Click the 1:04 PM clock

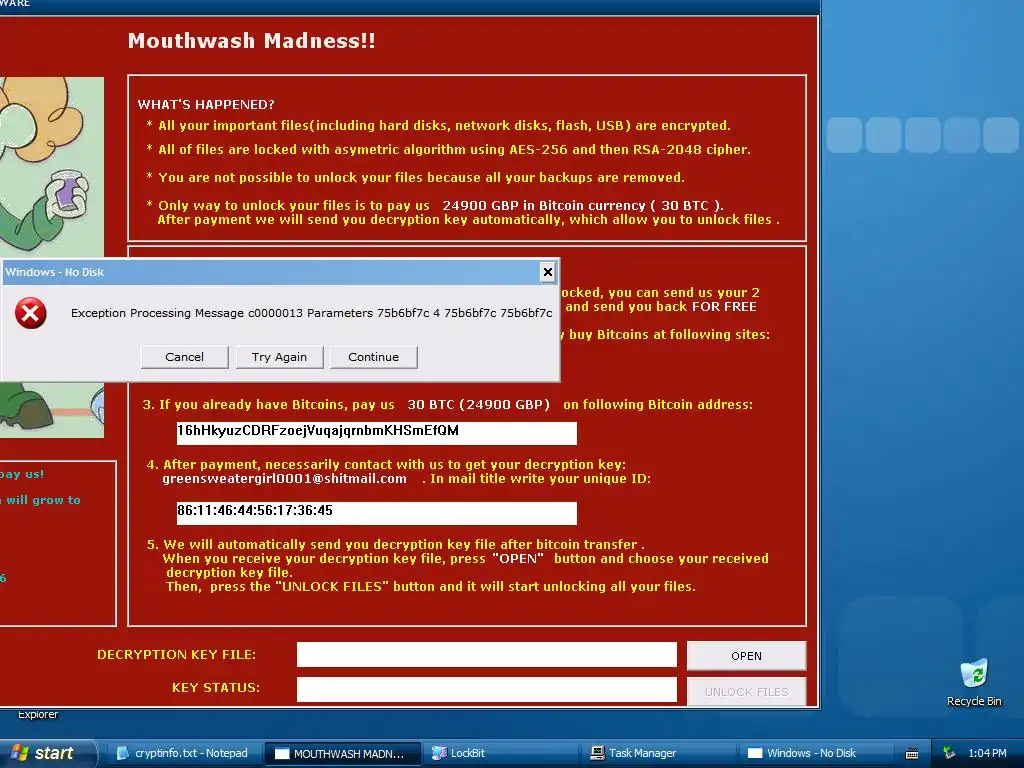point(987,753)
